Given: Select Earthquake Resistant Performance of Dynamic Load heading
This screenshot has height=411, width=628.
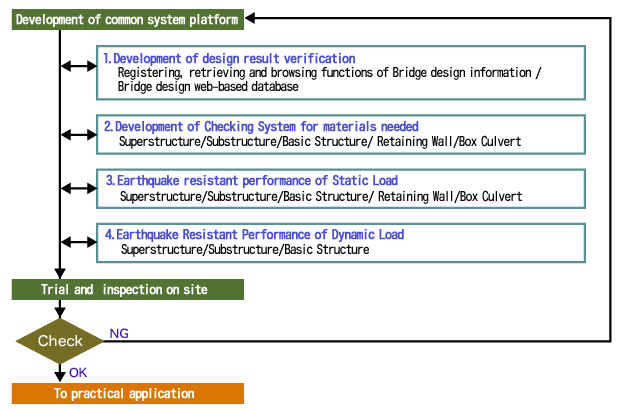Looking at the screenshot, I should pyautogui.click(x=254, y=234).
